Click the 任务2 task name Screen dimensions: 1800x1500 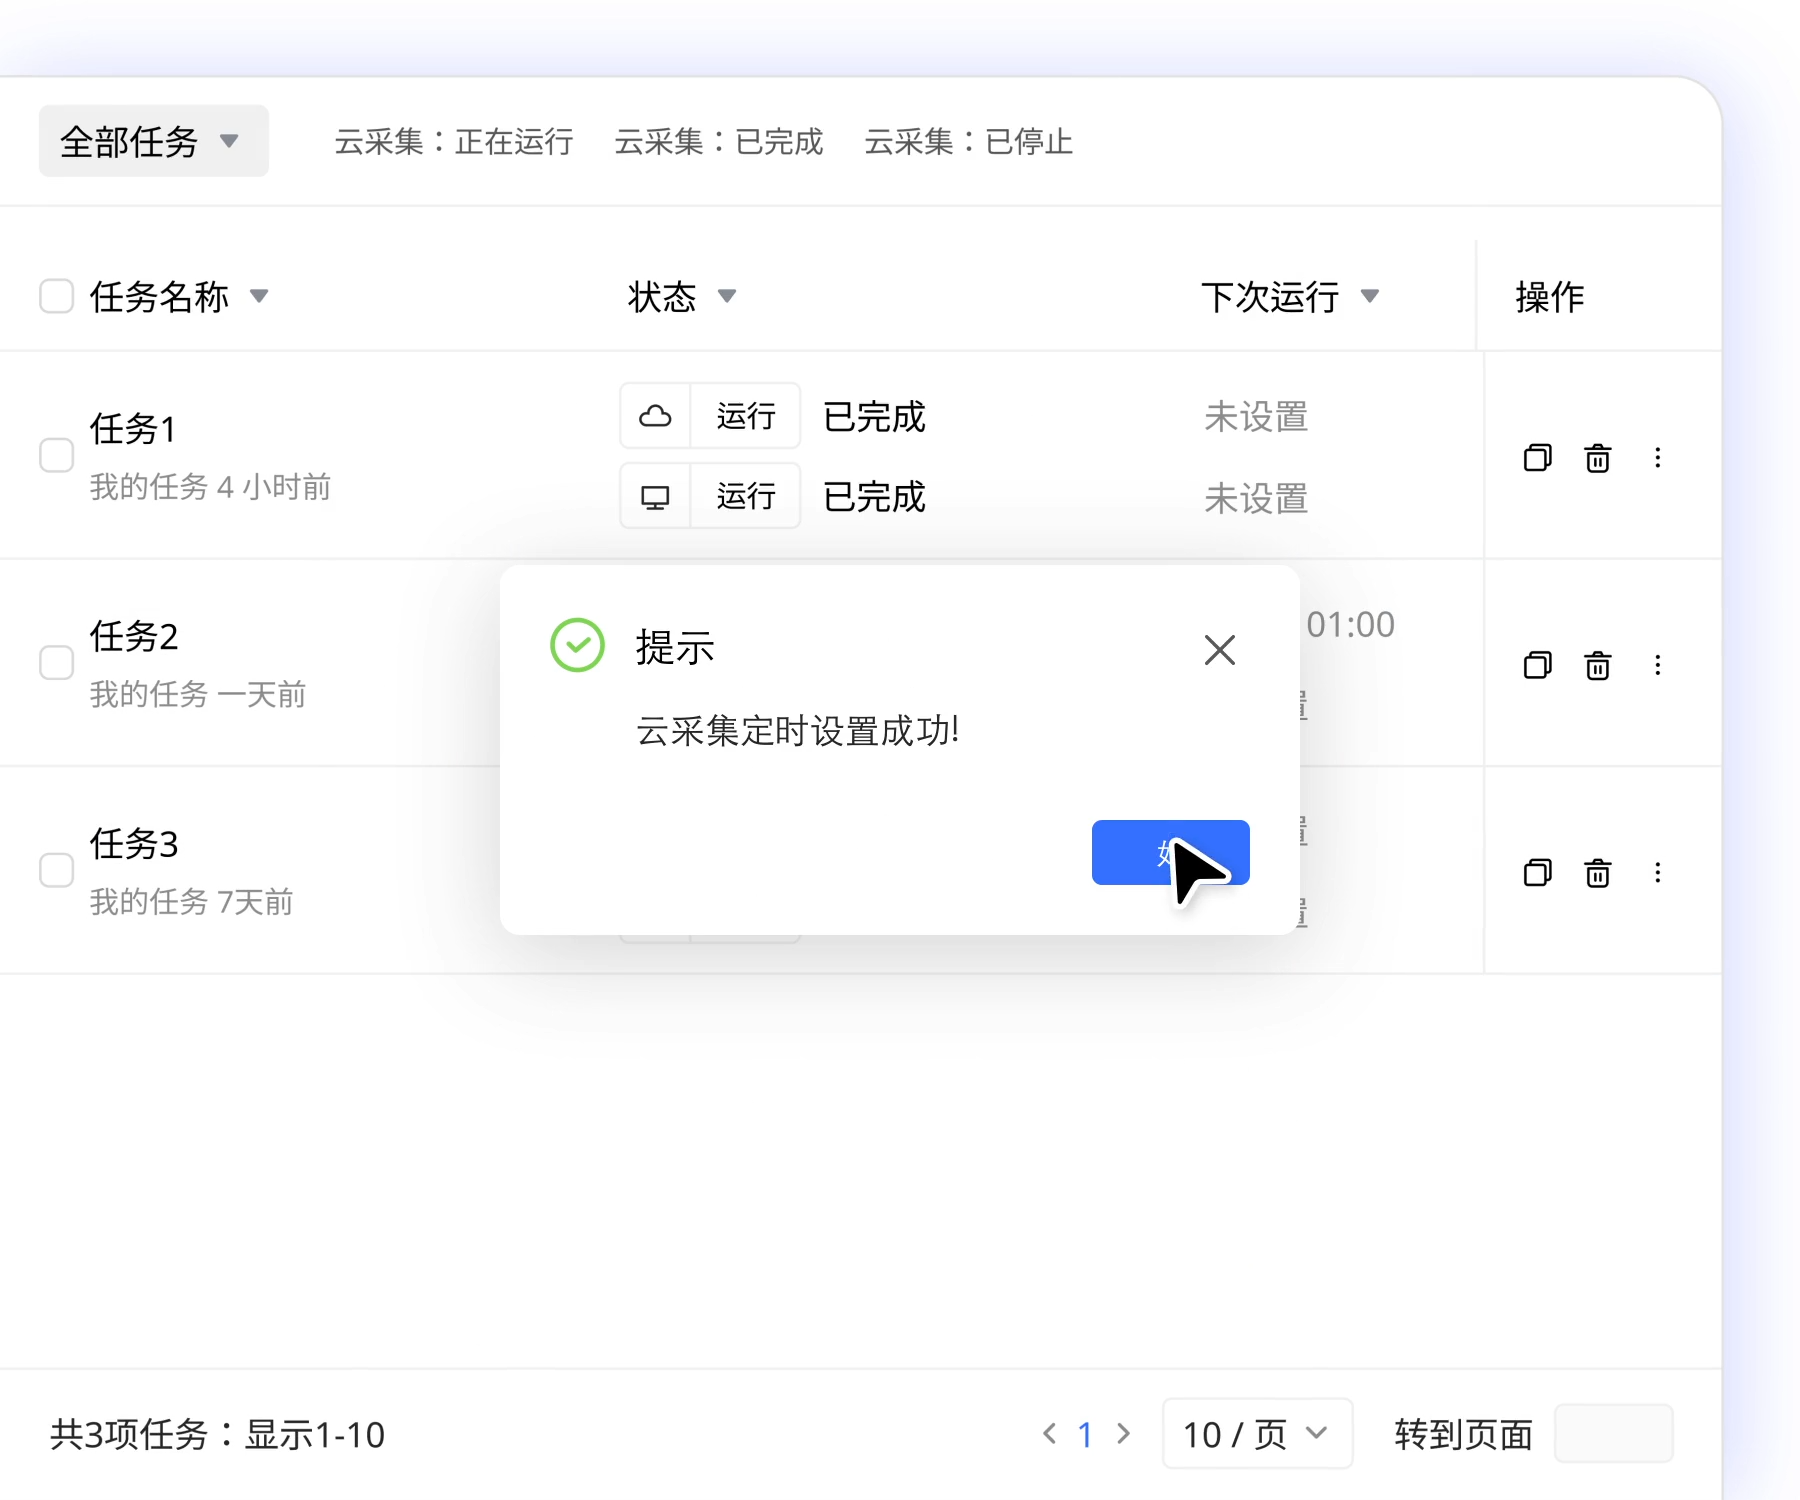pos(134,636)
